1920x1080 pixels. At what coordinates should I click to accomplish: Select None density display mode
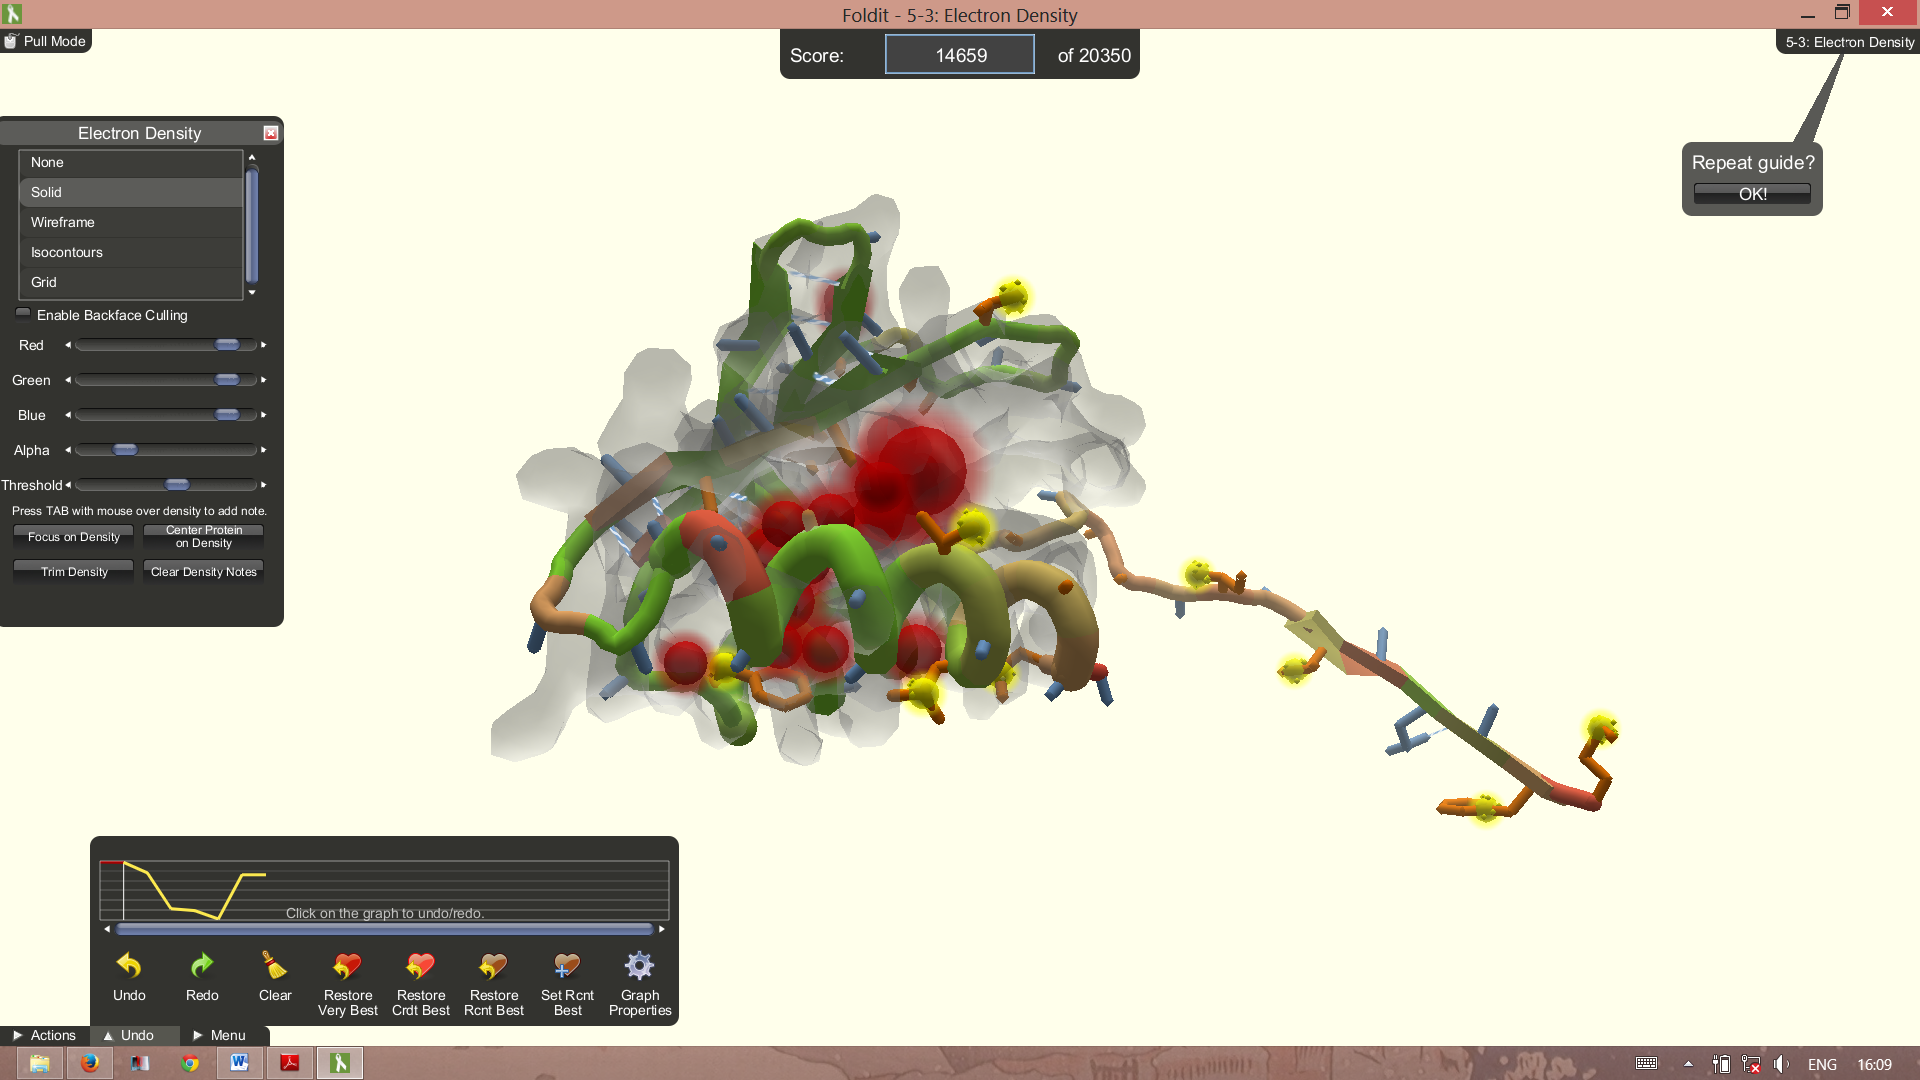point(131,162)
